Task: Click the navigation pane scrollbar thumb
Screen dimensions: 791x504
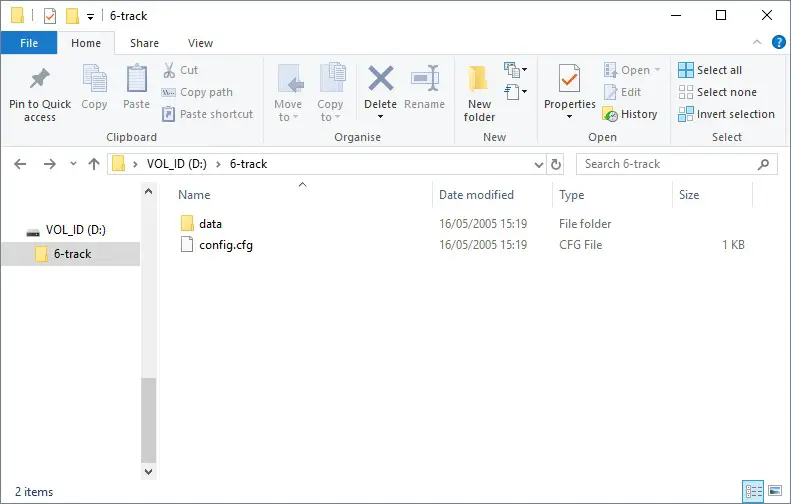Action: [148, 420]
